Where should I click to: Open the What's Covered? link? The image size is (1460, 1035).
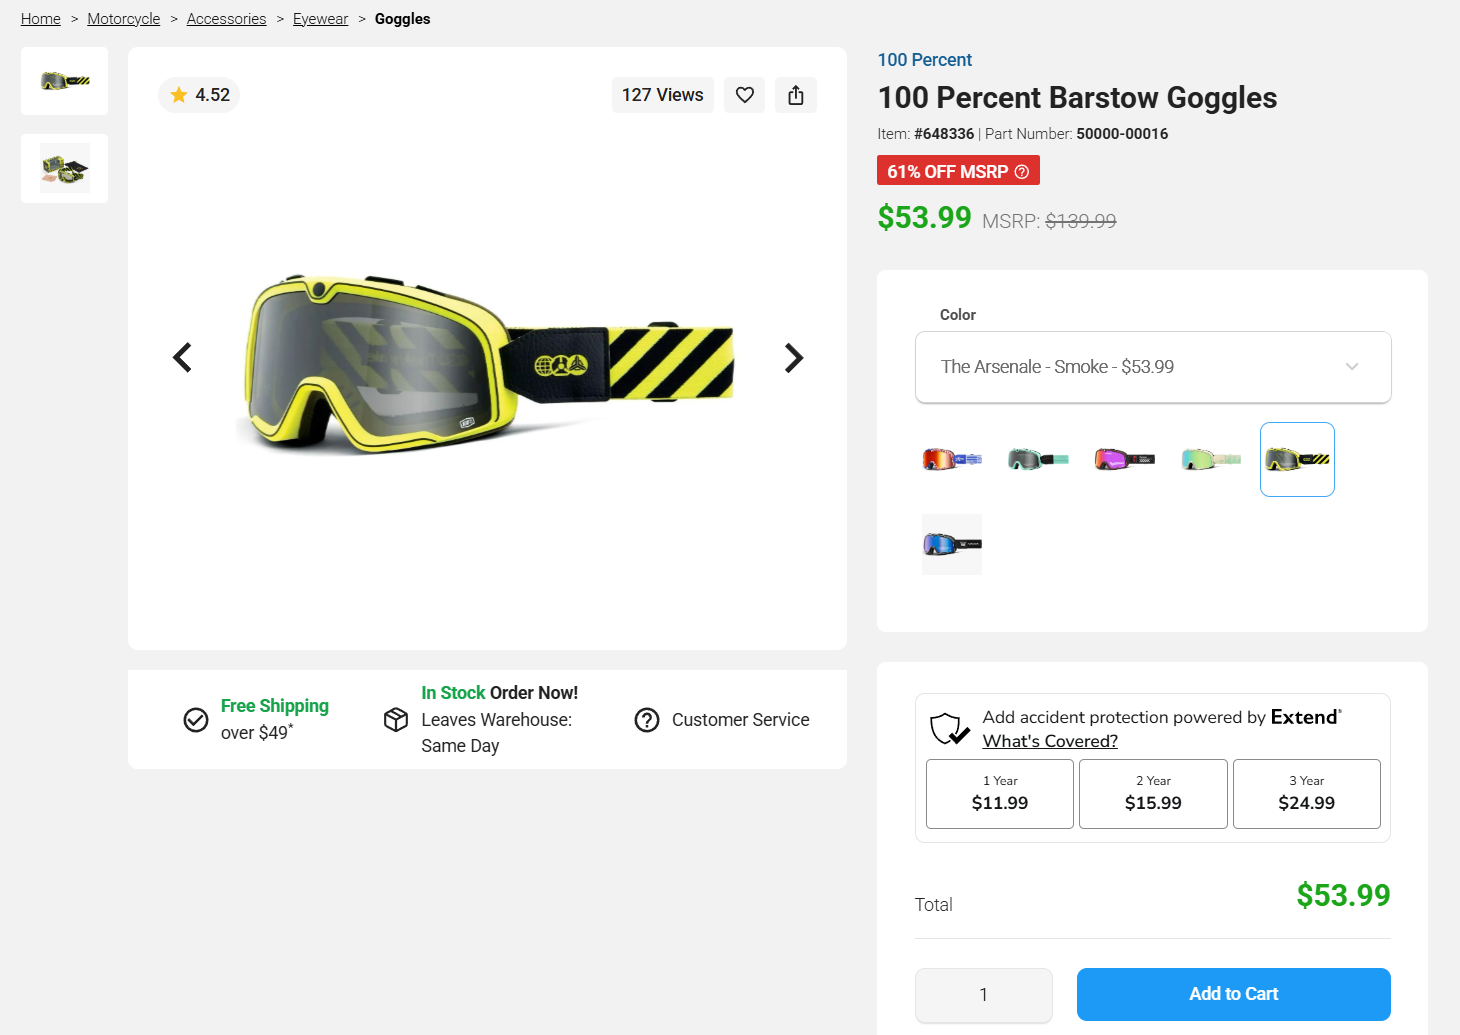click(1050, 741)
